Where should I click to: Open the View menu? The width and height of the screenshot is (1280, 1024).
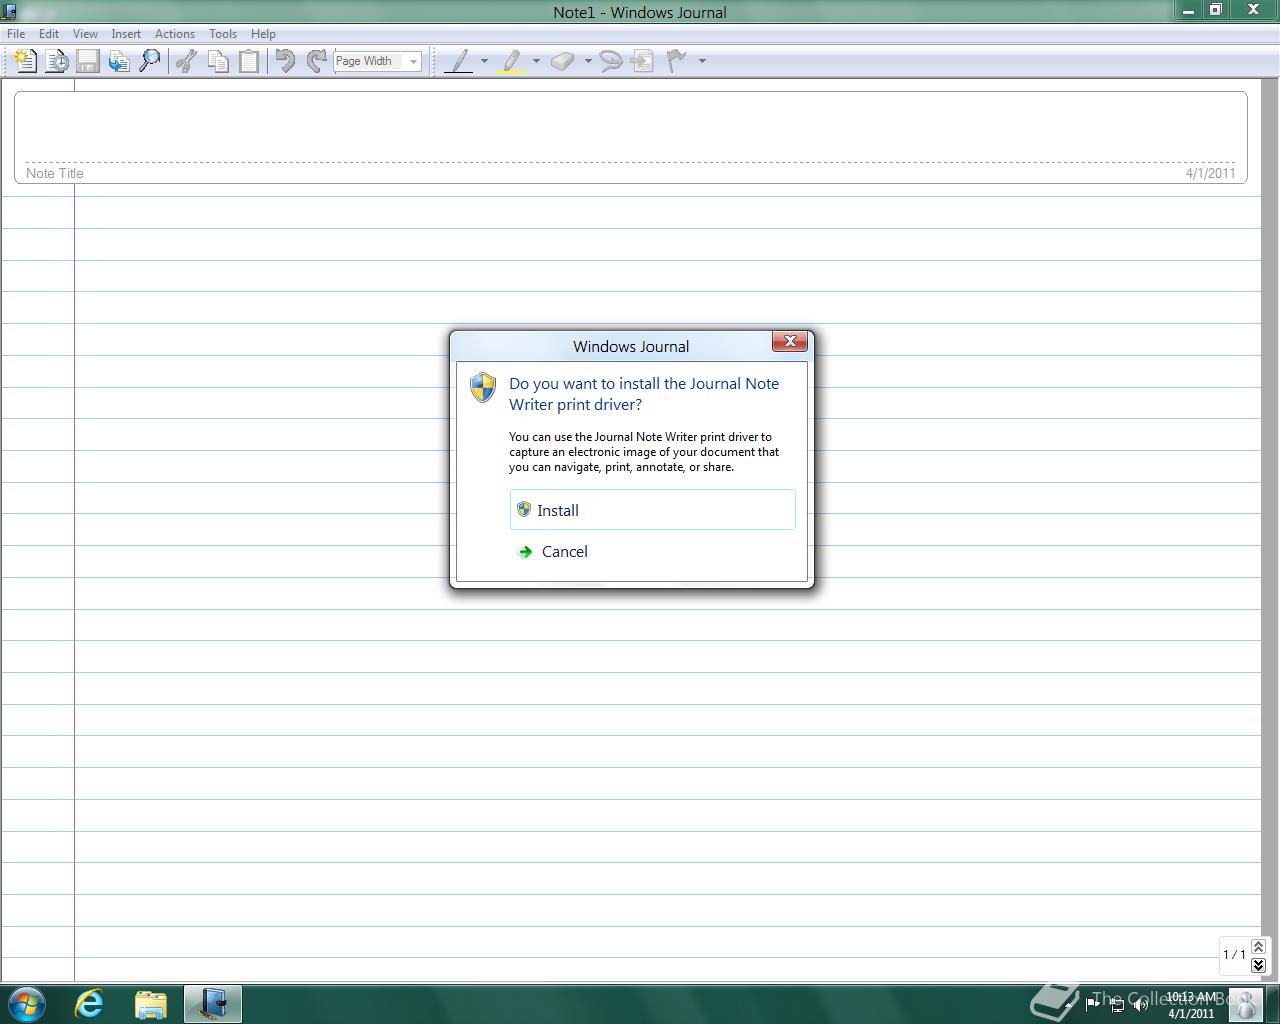click(85, 33)
